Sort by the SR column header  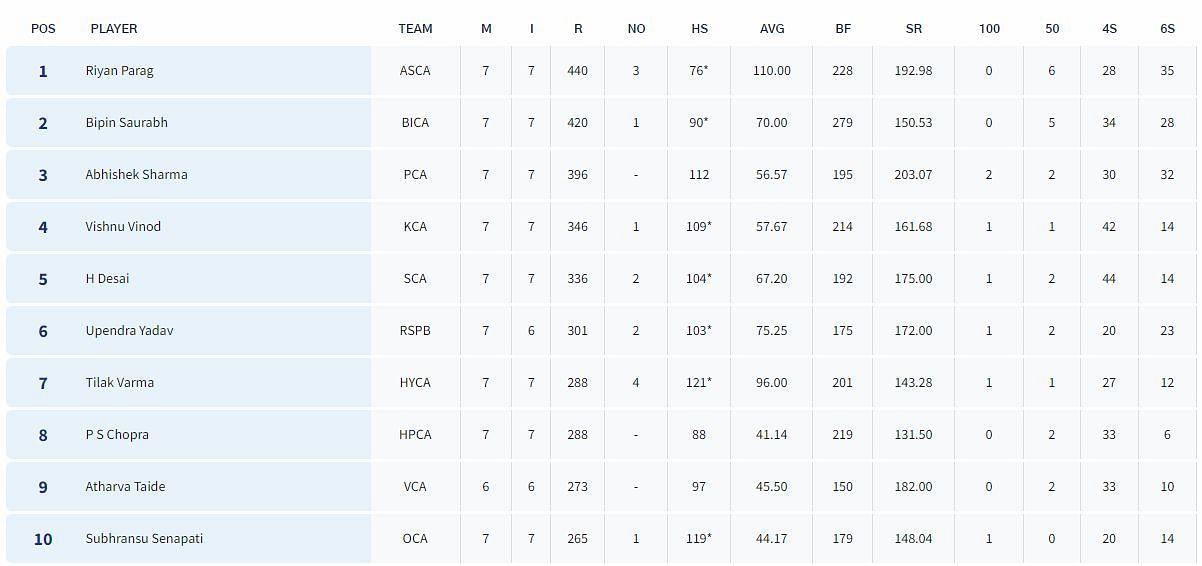(x=914, y=29)
